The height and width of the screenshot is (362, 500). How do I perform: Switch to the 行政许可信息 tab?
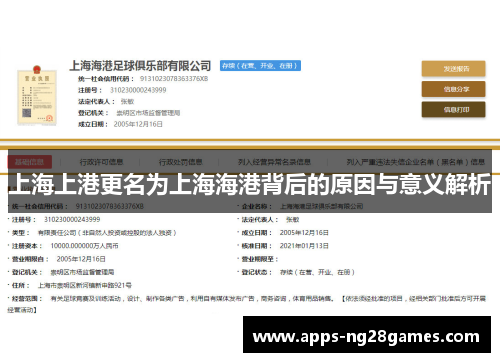point(101,162)
